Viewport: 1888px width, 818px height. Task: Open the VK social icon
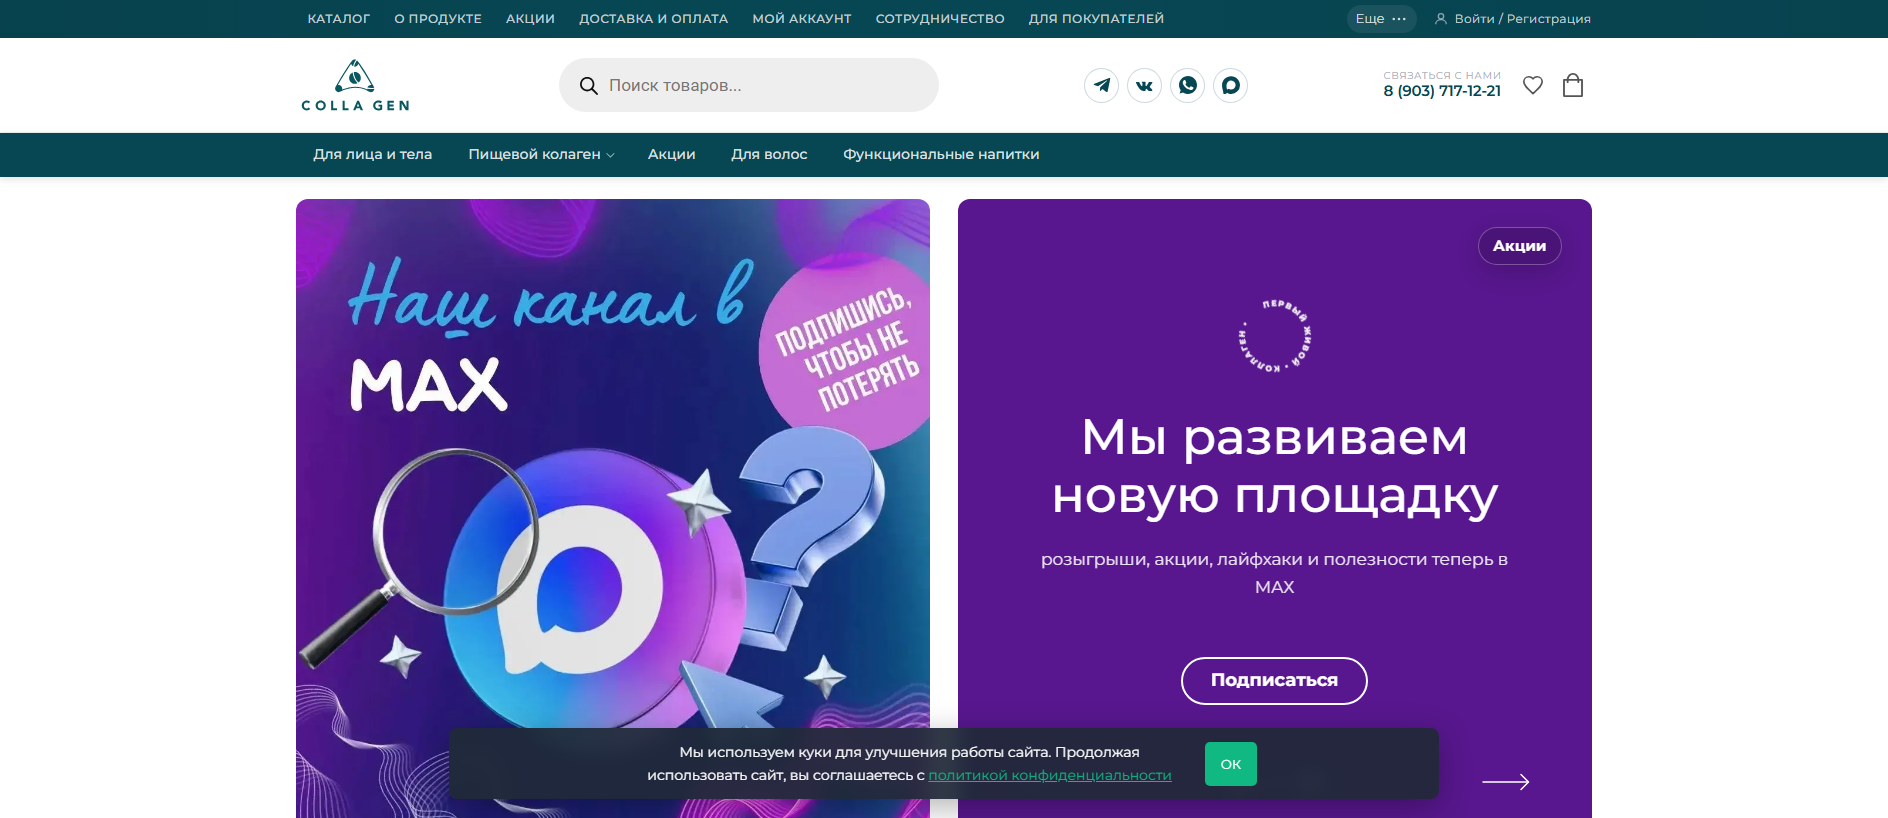click(x=1144, y=85)
